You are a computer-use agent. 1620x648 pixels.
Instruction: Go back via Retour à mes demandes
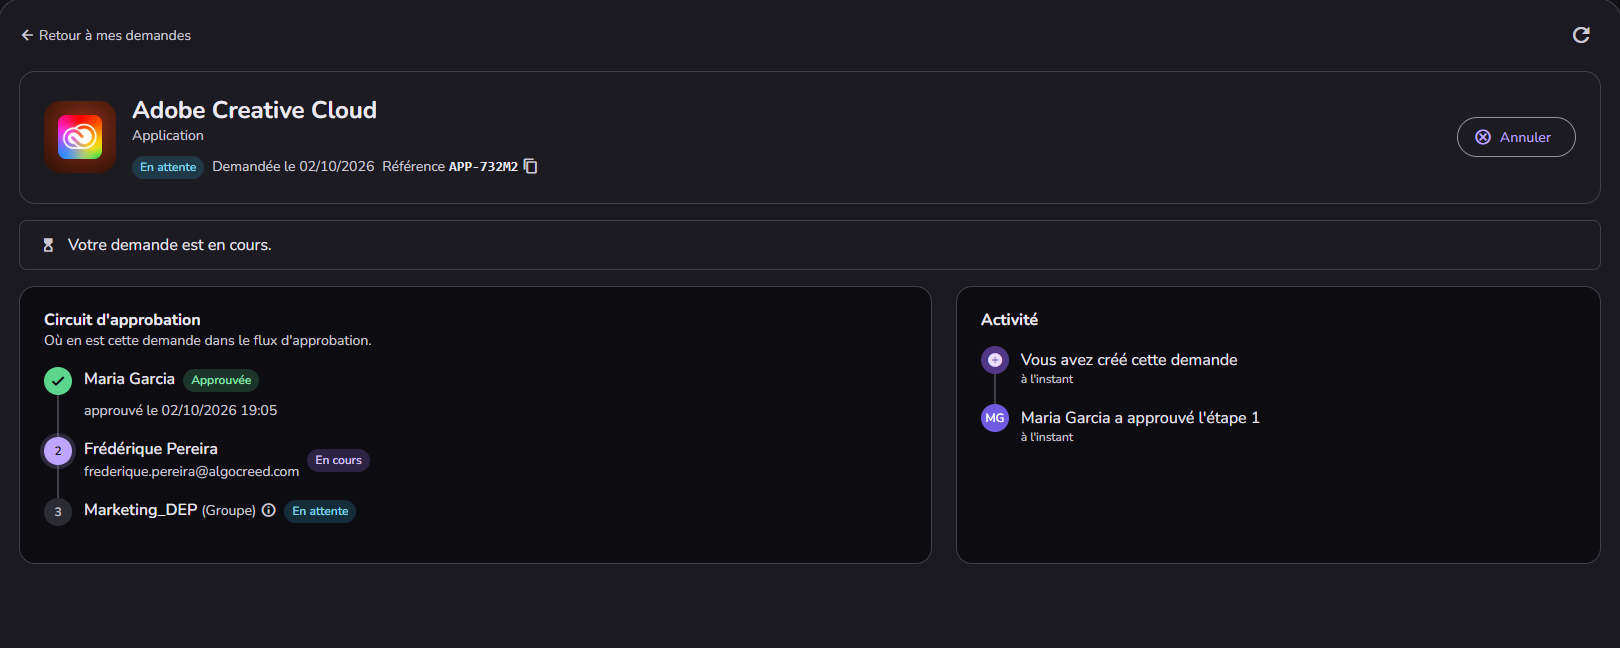tap(106, 35)
